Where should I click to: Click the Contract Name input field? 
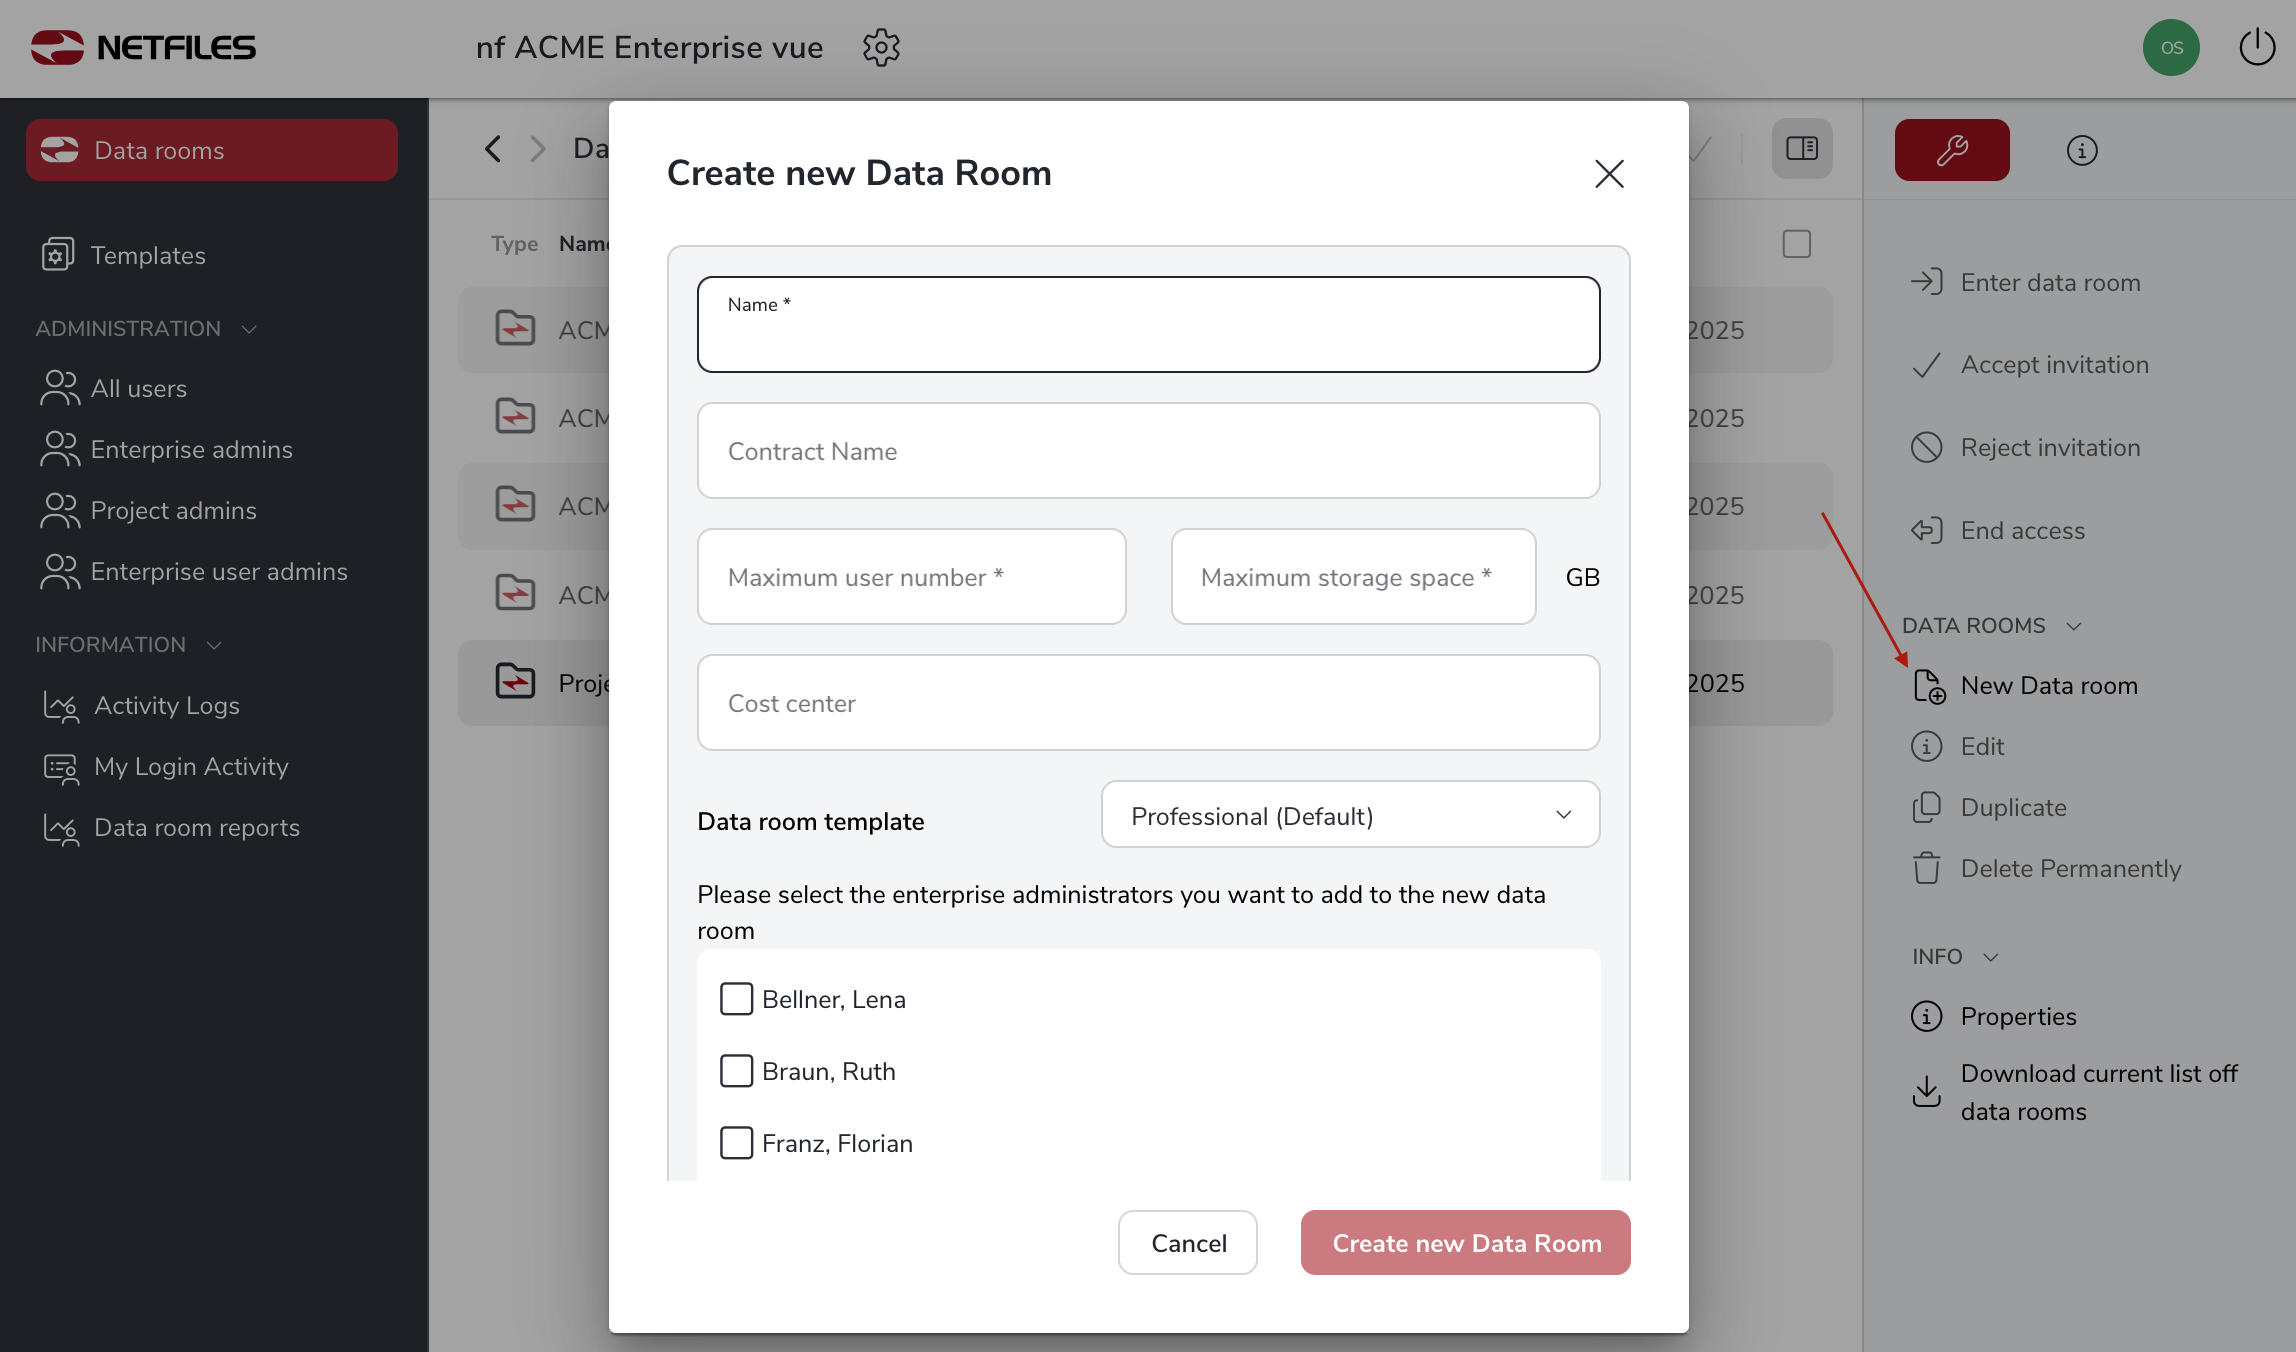click(x=1148, y=451)
